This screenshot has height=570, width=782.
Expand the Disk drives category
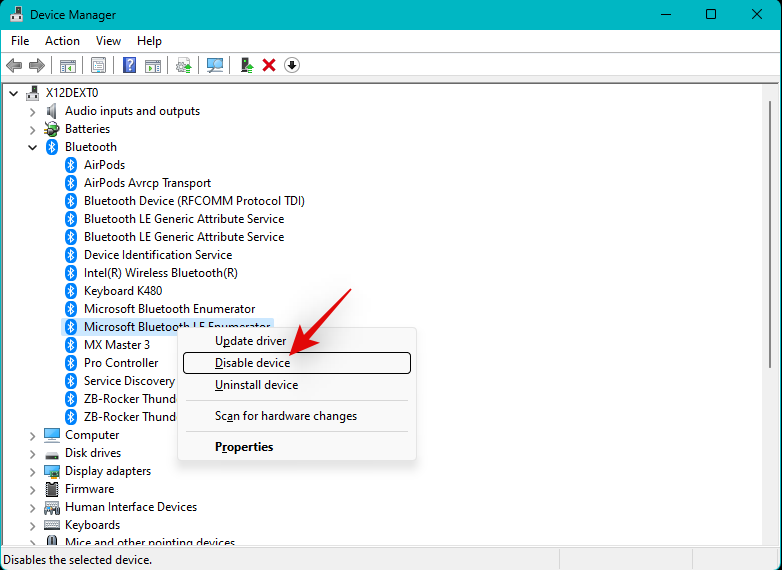tap(32, 454)
